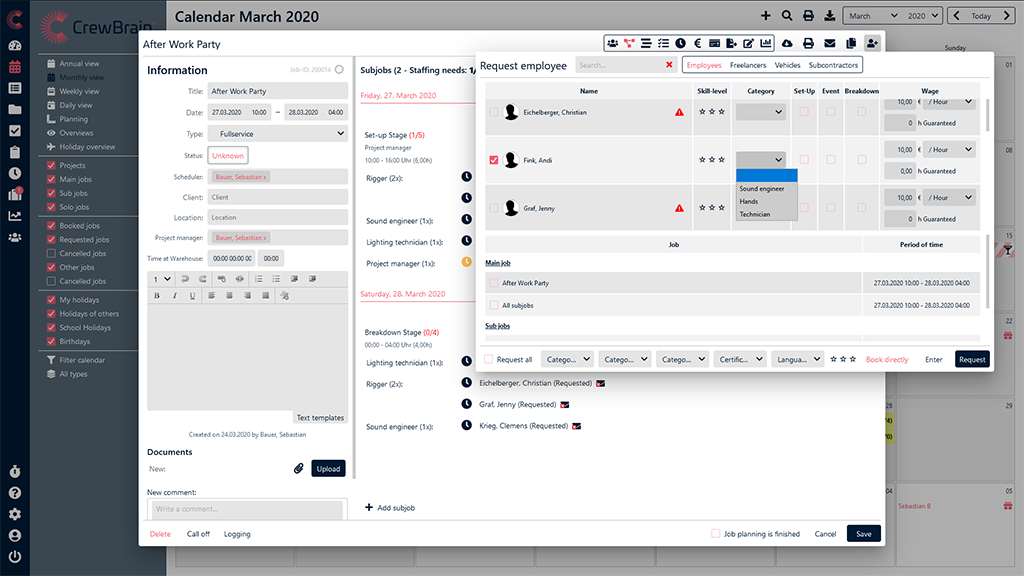Click the plus icon in calendar header
This screenshot has height=576, width=1024.
pos(766,16)
